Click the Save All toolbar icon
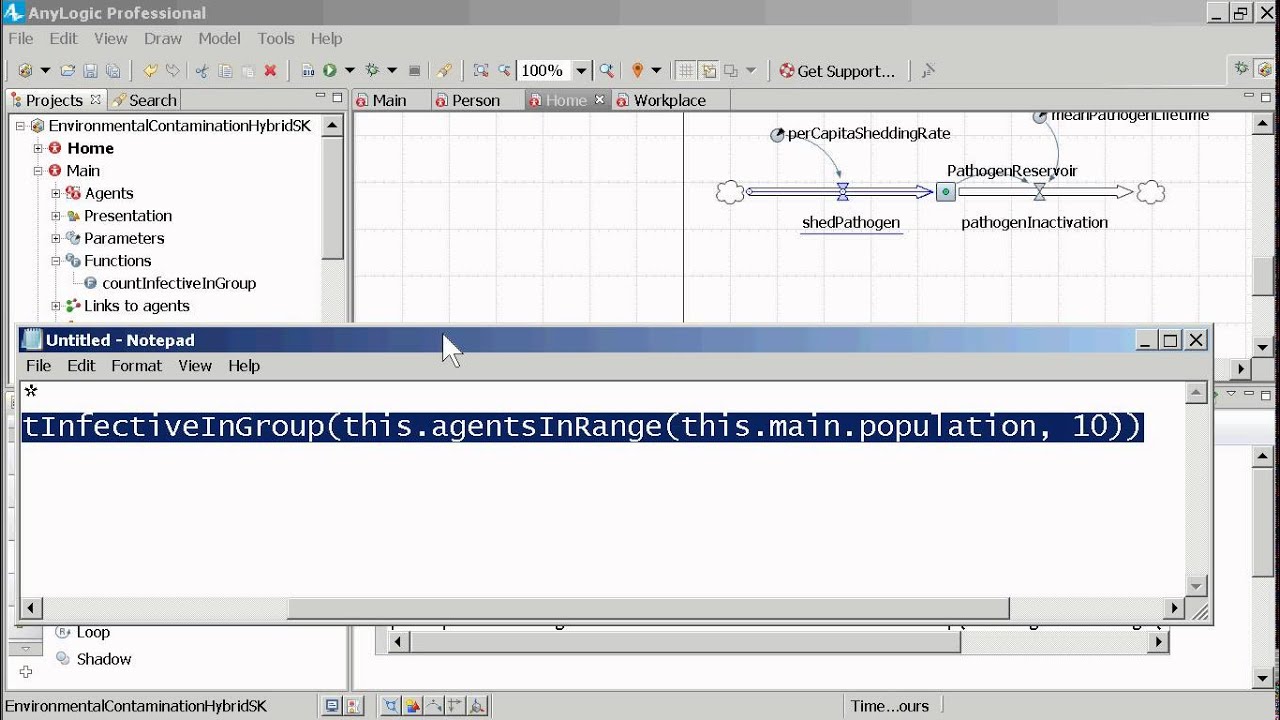The image size is (1280, 720). click(113, 71)
